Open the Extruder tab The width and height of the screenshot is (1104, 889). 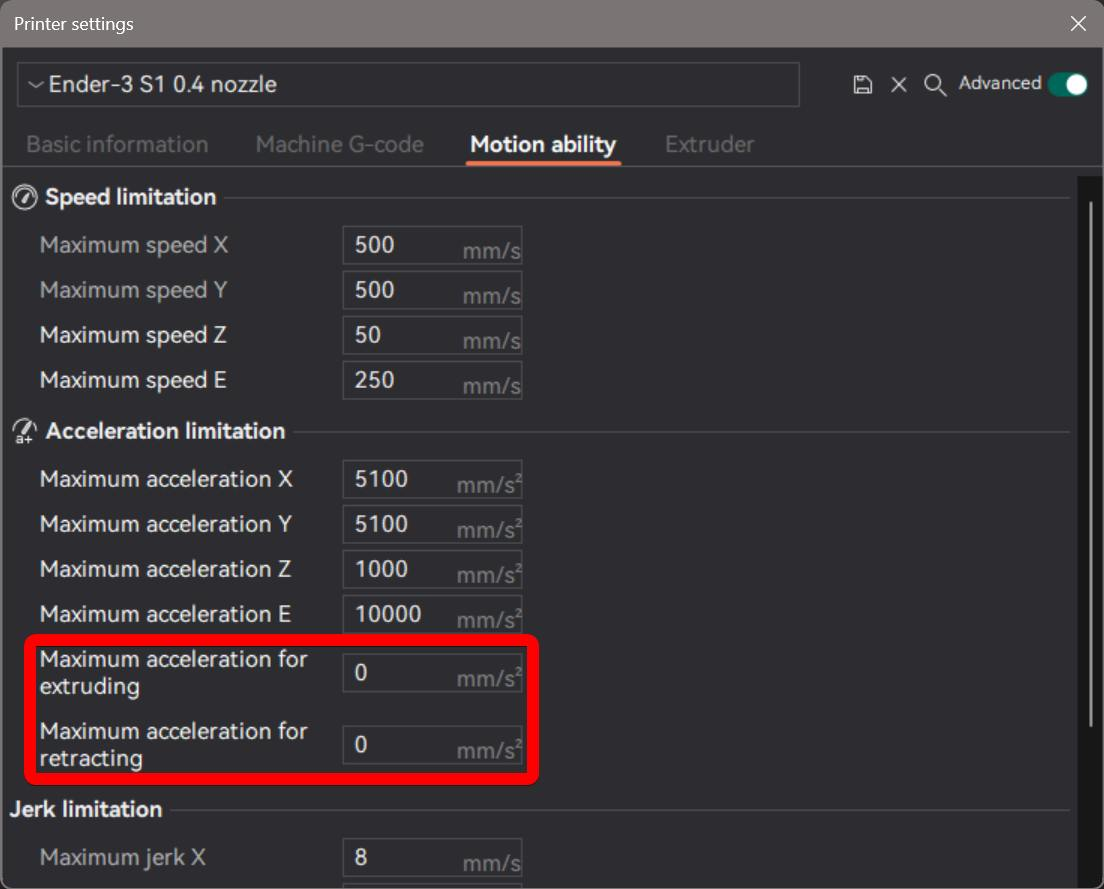pos(709,144)
